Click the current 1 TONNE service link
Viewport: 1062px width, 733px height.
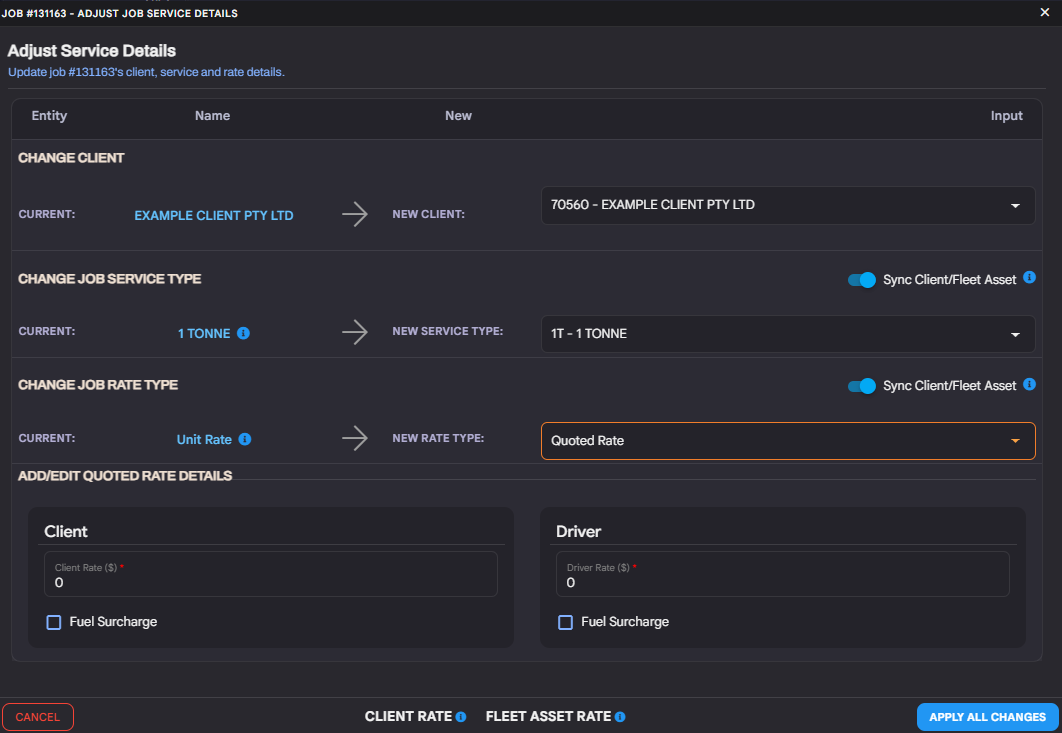[x=204, y=333]
